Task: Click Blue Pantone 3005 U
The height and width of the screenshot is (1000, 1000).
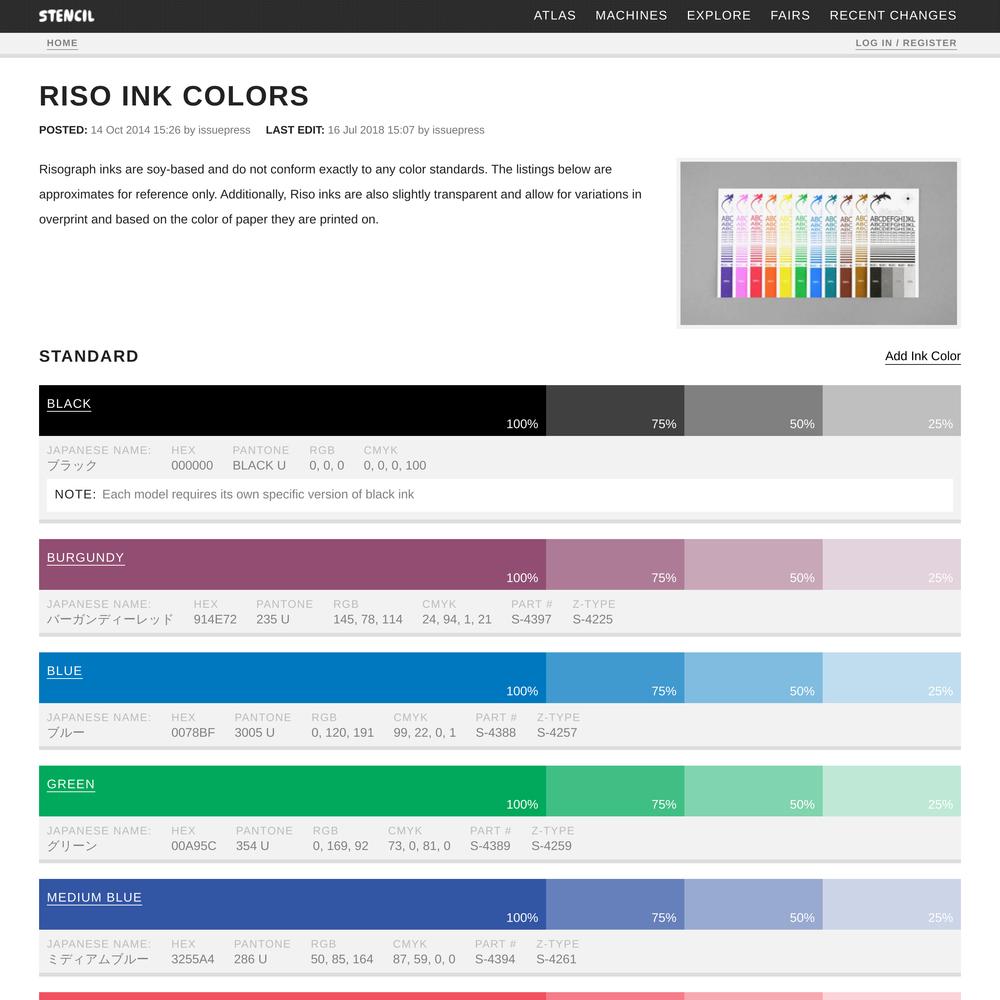Action: [x=254, y=733]
